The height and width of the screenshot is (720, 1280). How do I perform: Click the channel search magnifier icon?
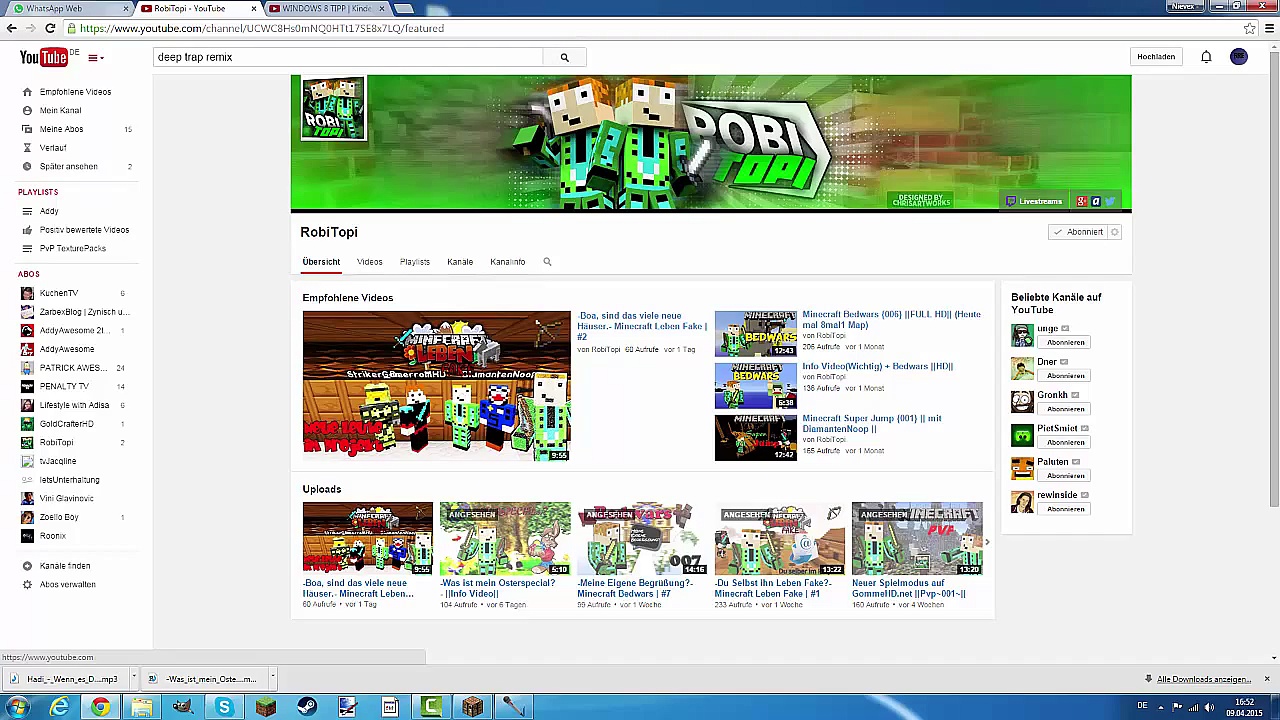[x=547, y=262]
